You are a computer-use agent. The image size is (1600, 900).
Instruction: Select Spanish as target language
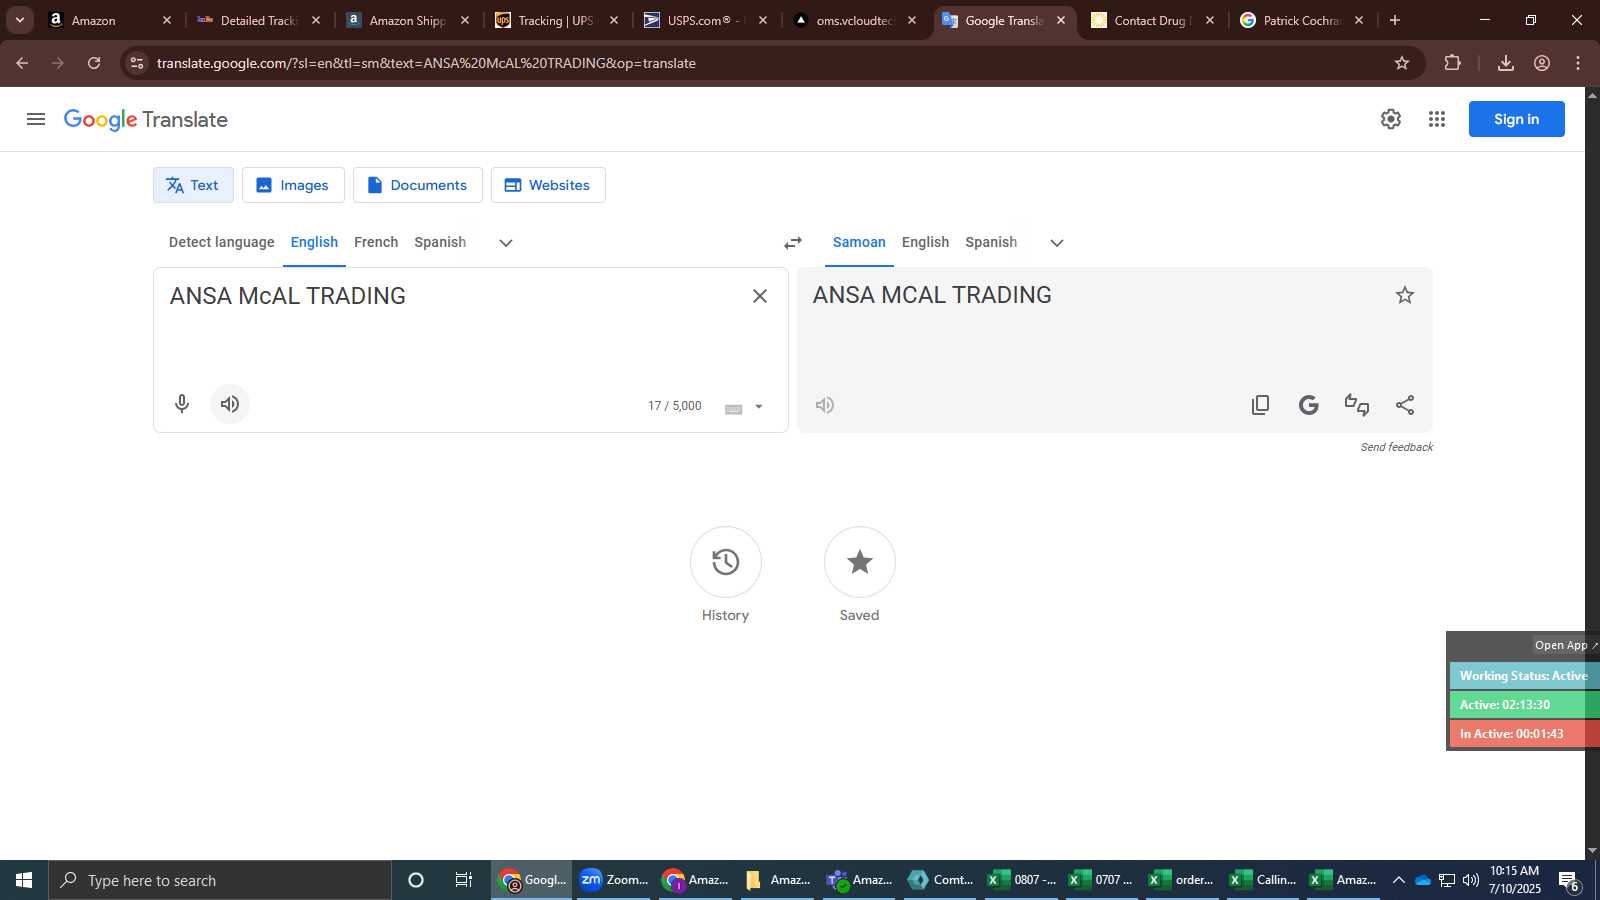coord(991,242)
